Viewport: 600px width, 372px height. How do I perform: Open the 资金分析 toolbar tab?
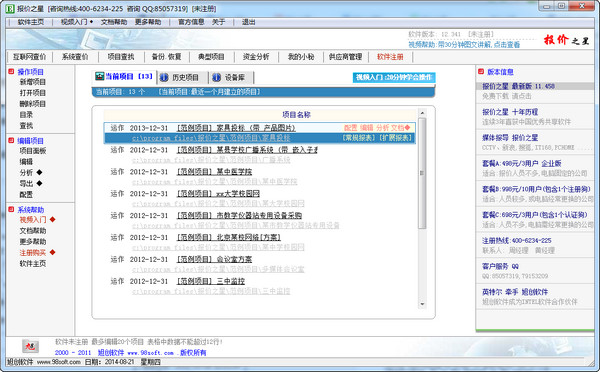[256, 57]
